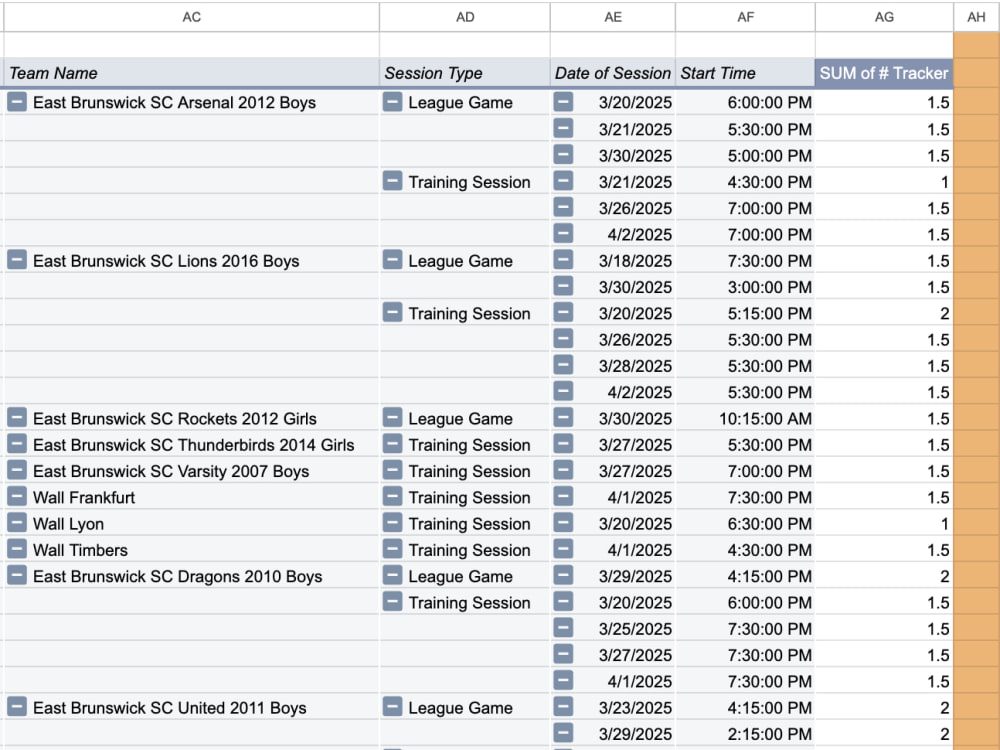Image resolution: width=1000 pixels, height=750 pixels.
Task: Collapse League Game under Dragons 2010 Boys
Action: [x=393, y=575]
